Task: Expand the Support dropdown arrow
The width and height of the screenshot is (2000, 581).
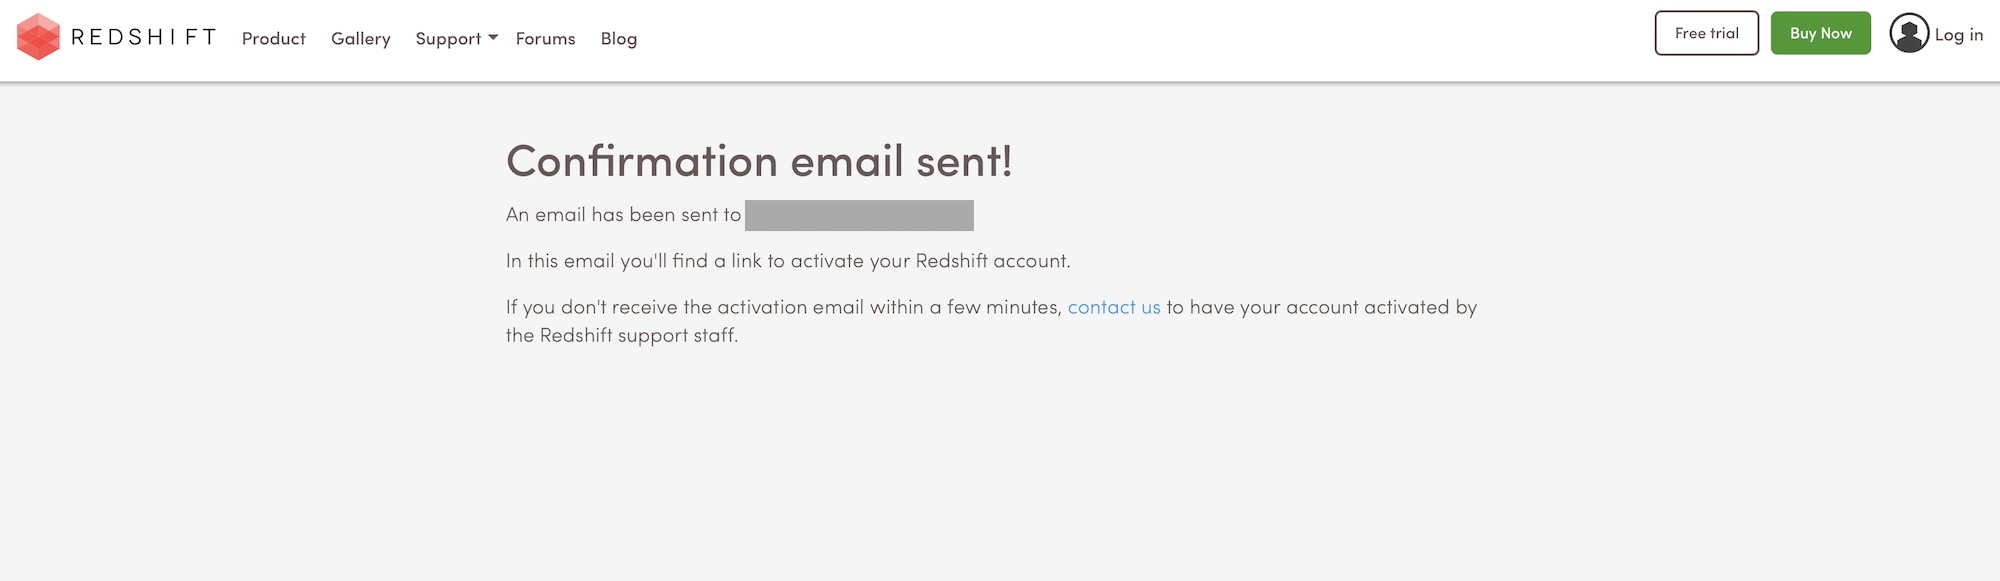Action: (x=493, y=38)
